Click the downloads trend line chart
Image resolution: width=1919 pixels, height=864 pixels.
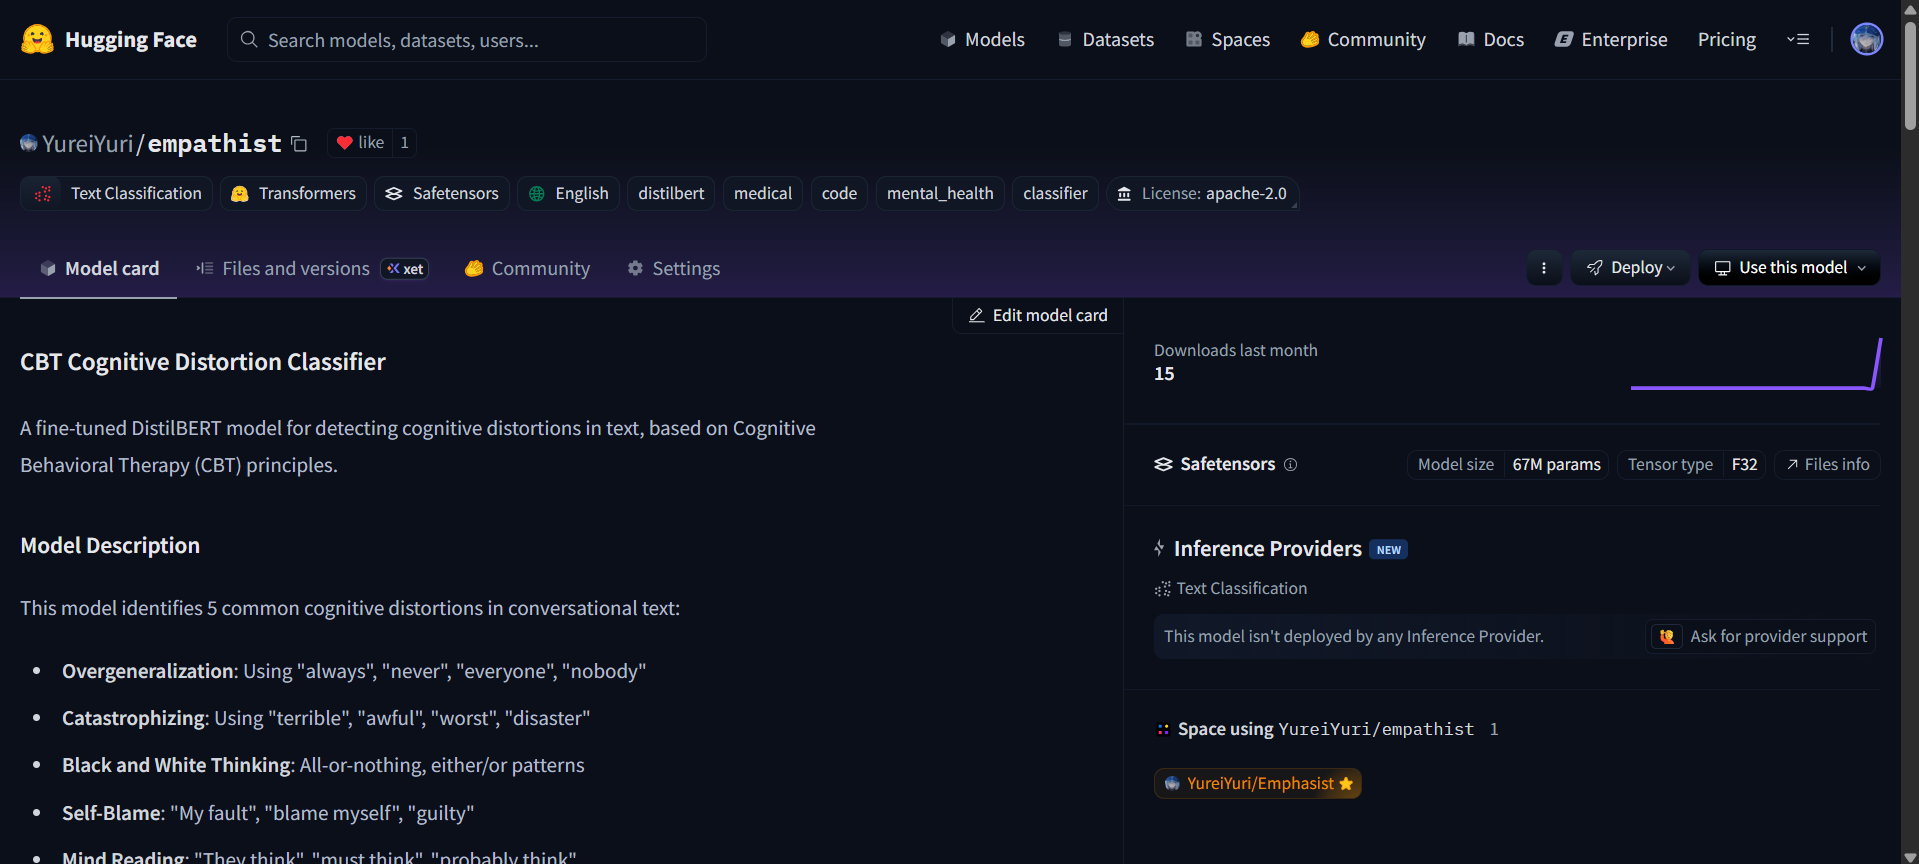(1756, 364)
